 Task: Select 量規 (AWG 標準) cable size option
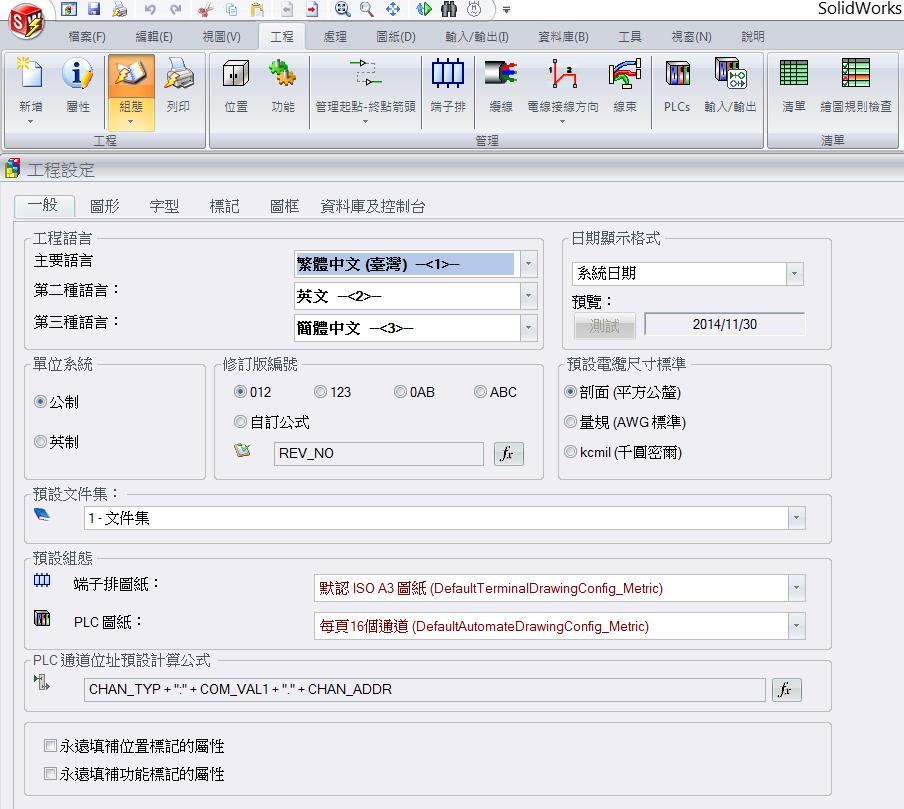pyautogui.click(x=571, y=422)
